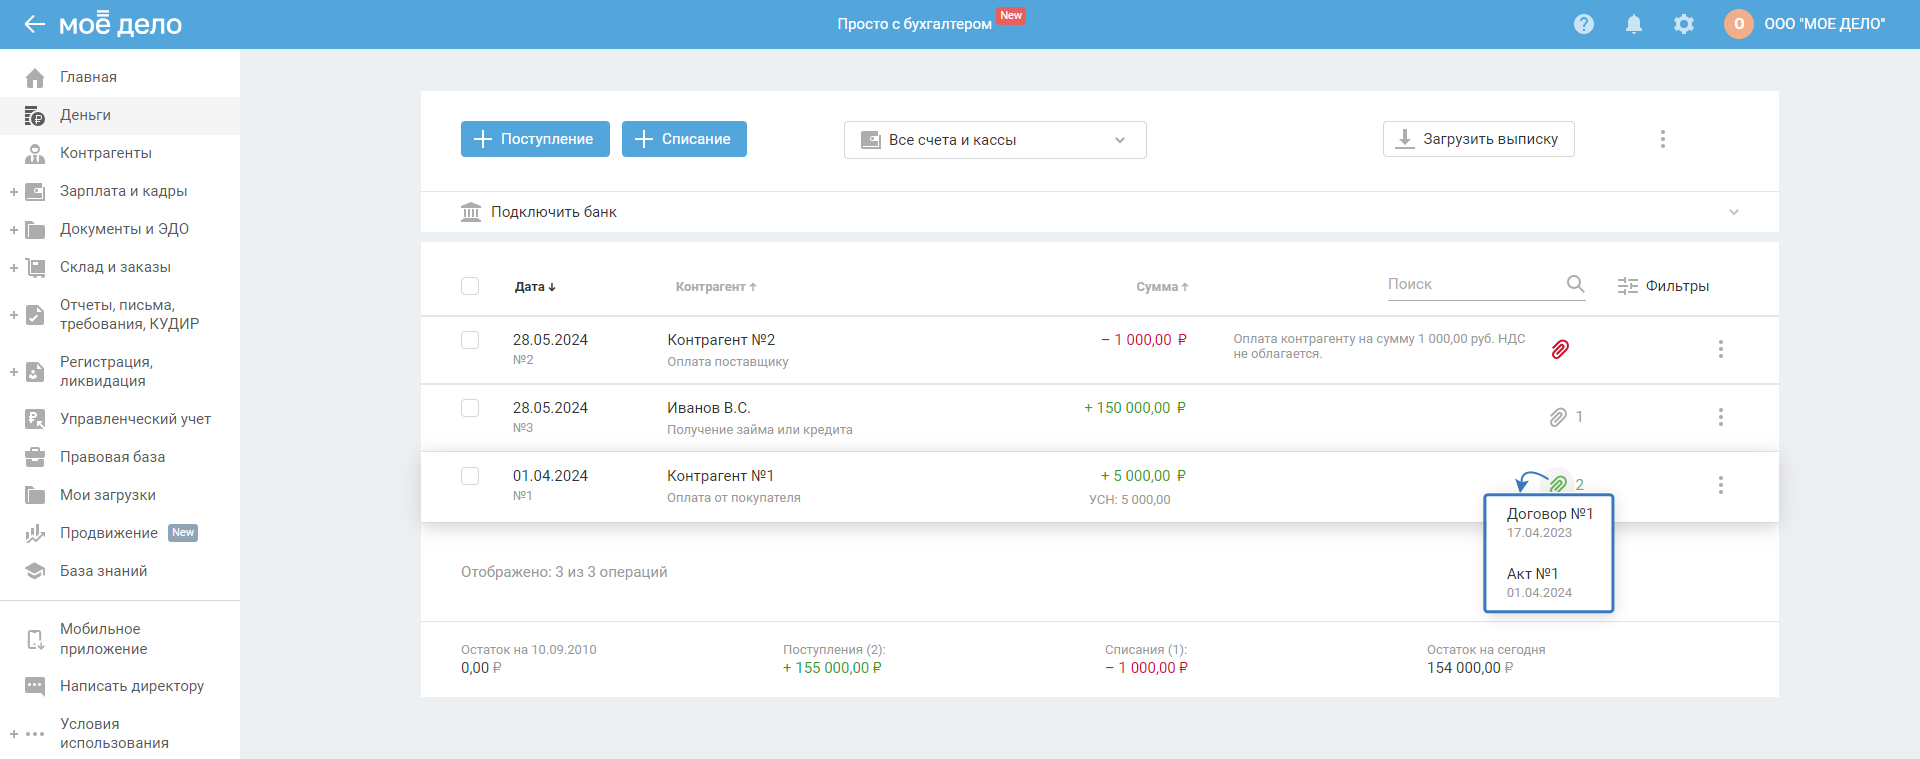The image size is (1920, 759).
Task: Click into the Поиск search field
Action: [x=1475, y=284]
